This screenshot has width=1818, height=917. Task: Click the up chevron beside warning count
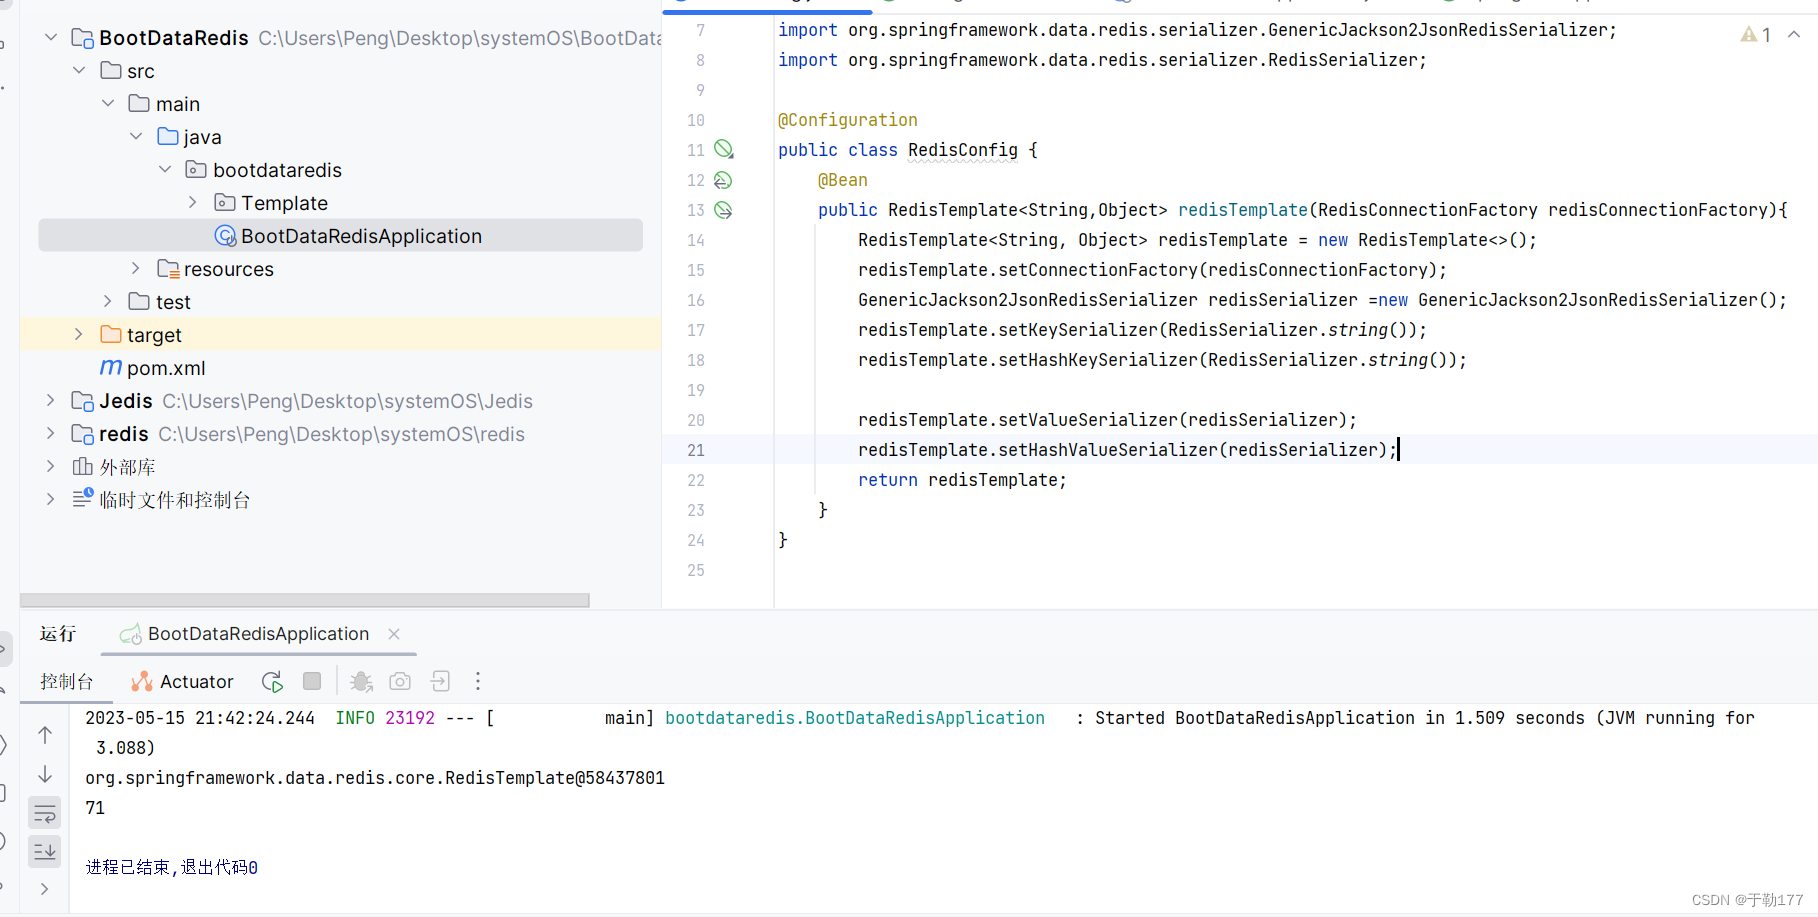click(x=1794, y=35)
